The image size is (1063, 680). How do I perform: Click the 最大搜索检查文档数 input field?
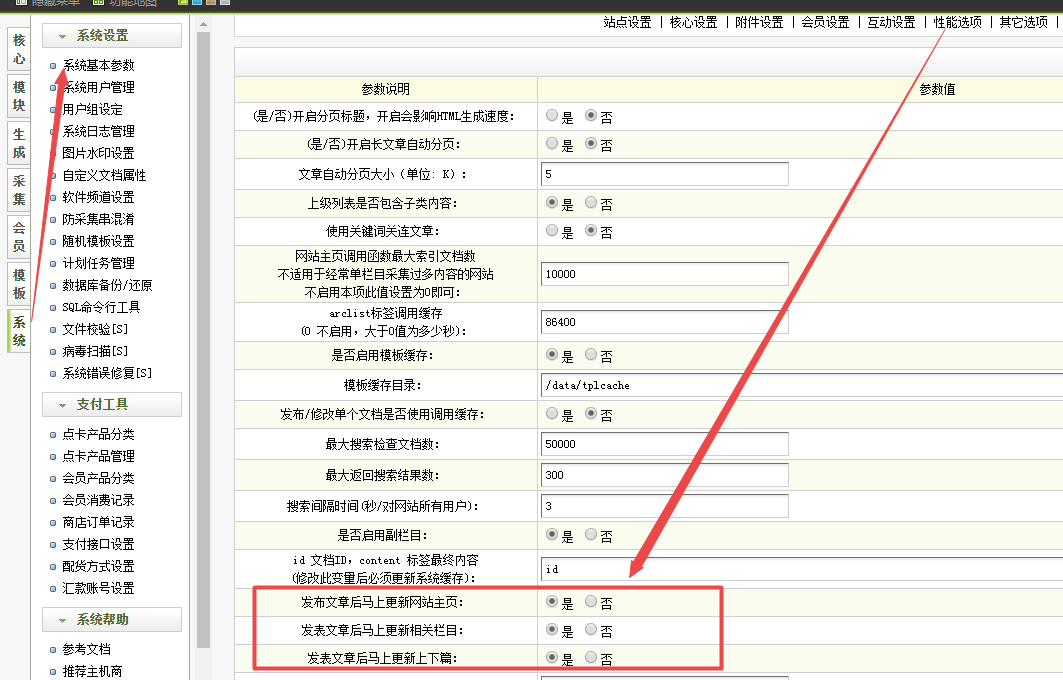point(665,444)
